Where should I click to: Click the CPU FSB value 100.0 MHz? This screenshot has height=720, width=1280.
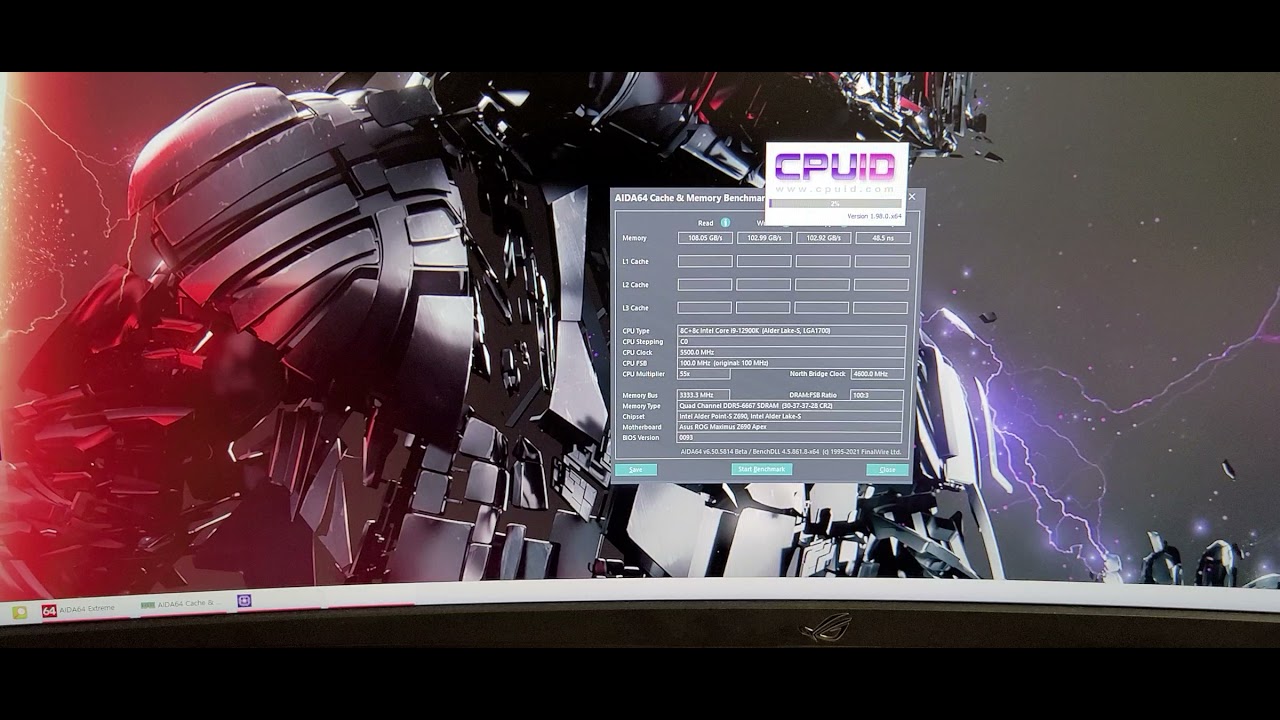click(791, 363)
